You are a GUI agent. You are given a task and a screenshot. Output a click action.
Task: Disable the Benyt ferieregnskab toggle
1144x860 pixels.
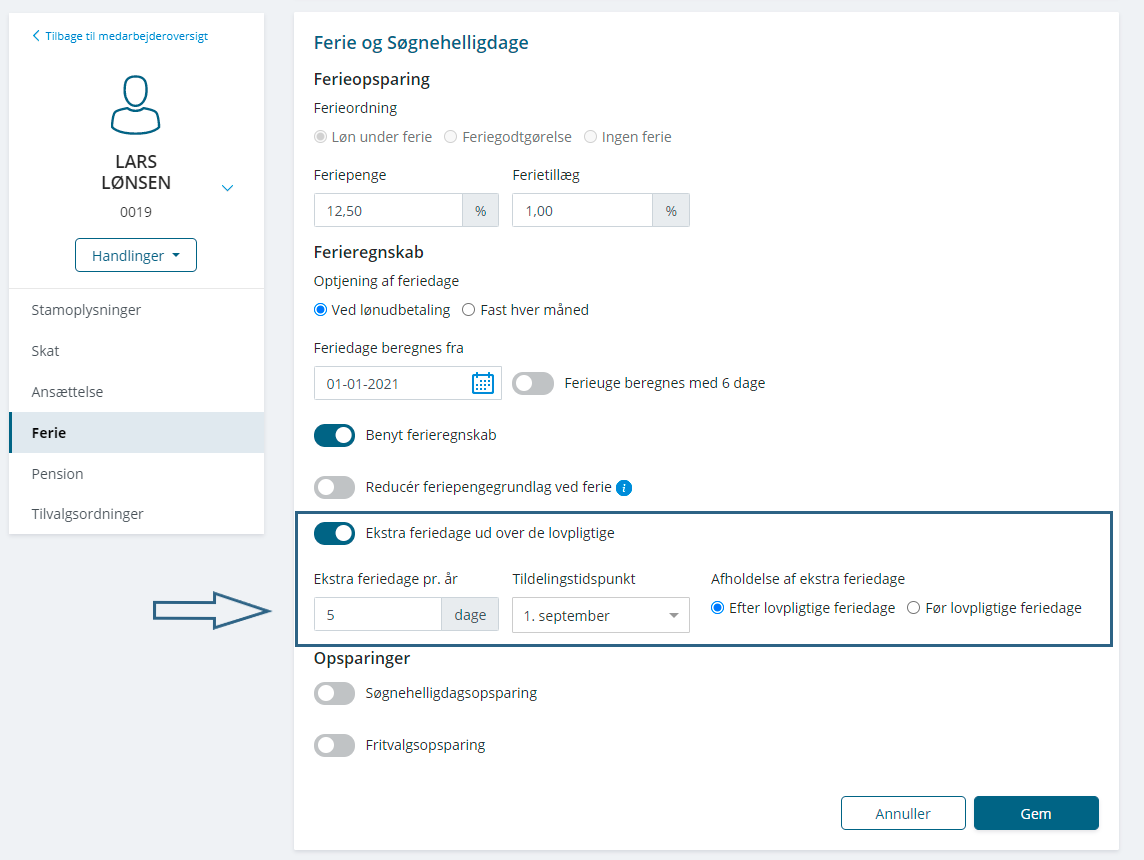(334, 435)
